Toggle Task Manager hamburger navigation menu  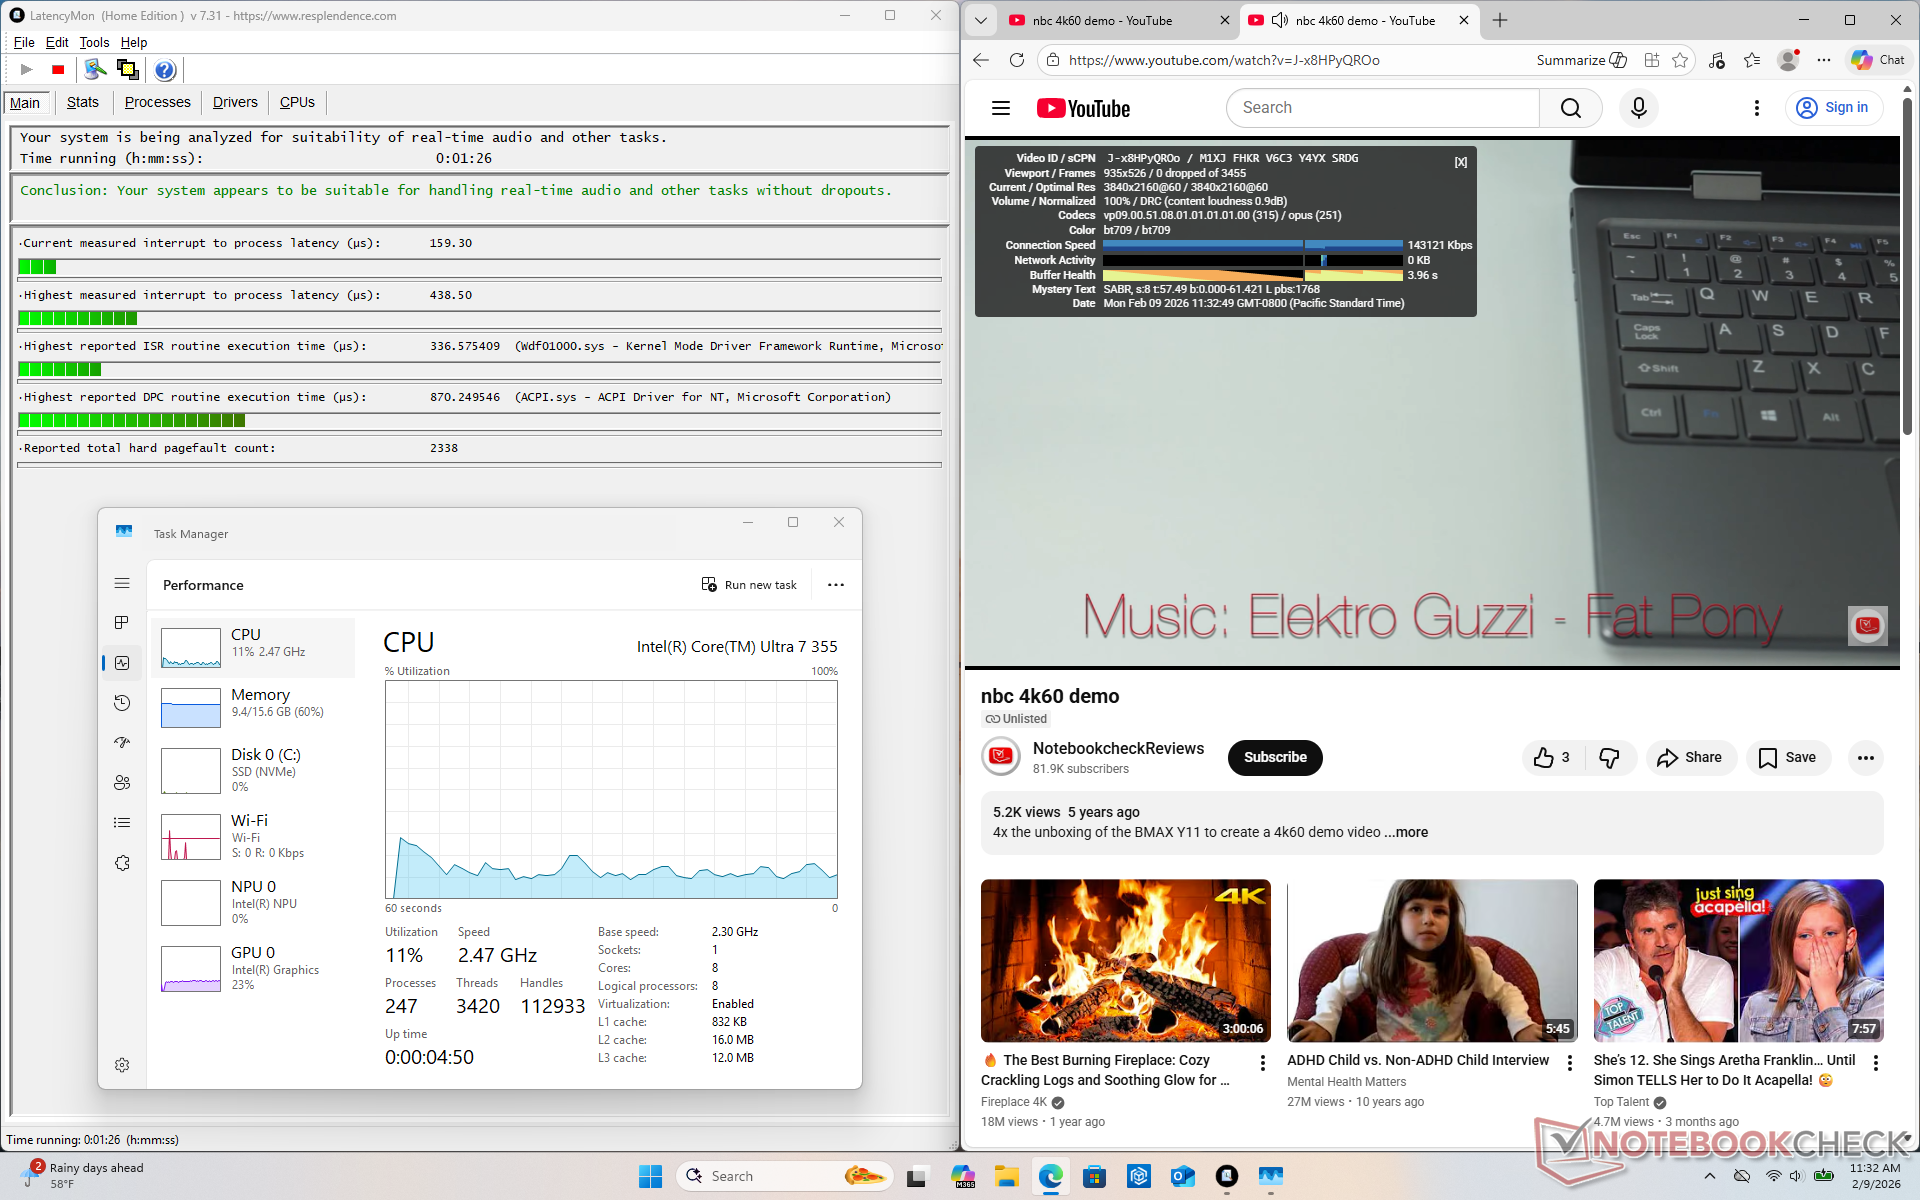pyautogui.click(x=122, y=583)
